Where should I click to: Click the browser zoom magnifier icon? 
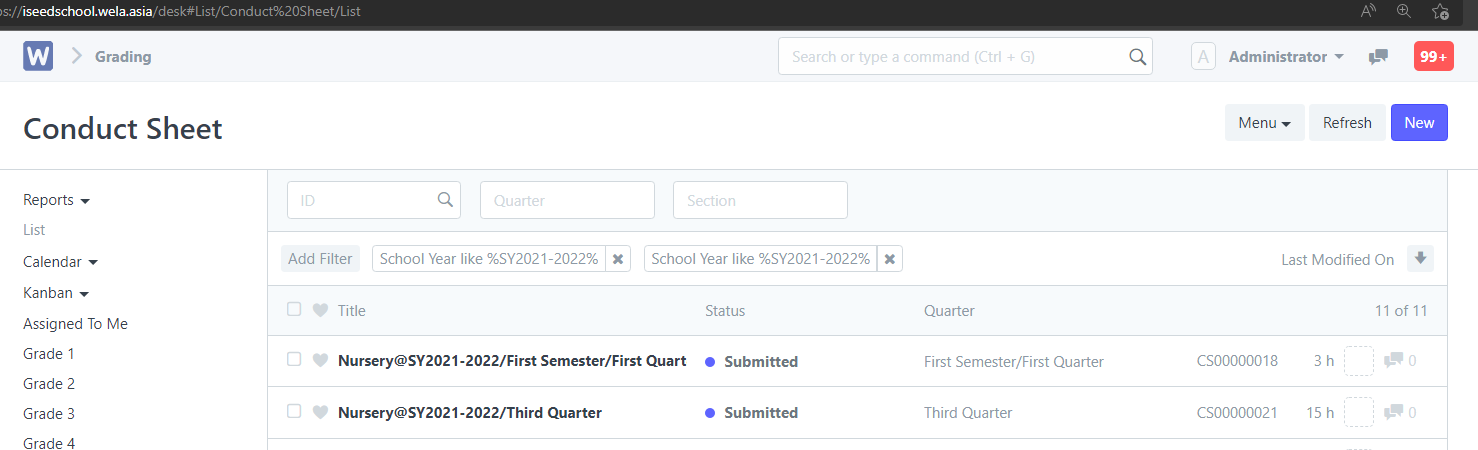pos(1404,11)
